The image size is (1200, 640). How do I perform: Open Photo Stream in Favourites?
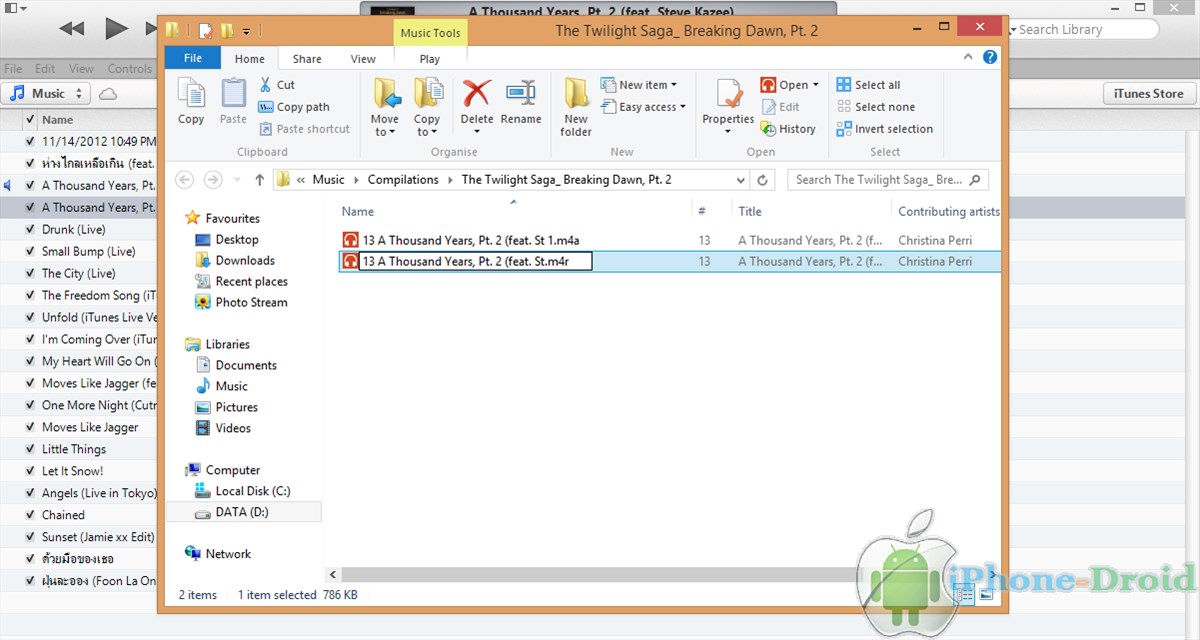point(251,303)
